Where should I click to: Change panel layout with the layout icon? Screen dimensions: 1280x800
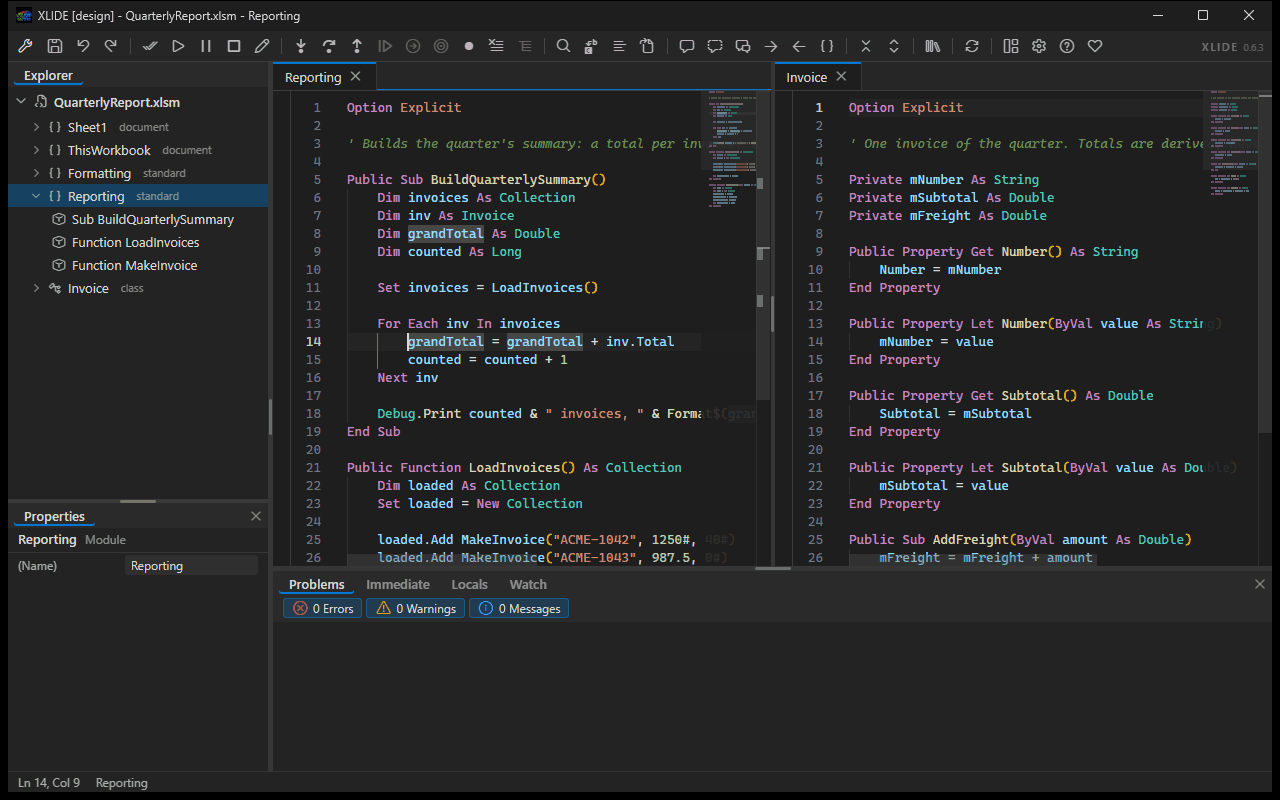(x=1011, y=46)
